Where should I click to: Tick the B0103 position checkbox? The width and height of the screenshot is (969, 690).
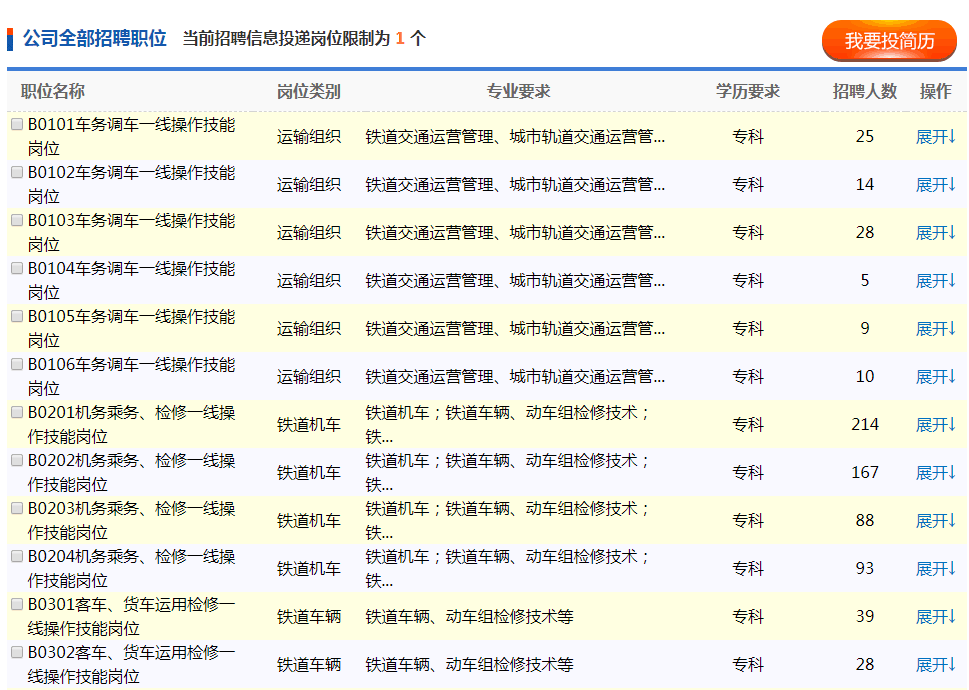click(17, 221)
